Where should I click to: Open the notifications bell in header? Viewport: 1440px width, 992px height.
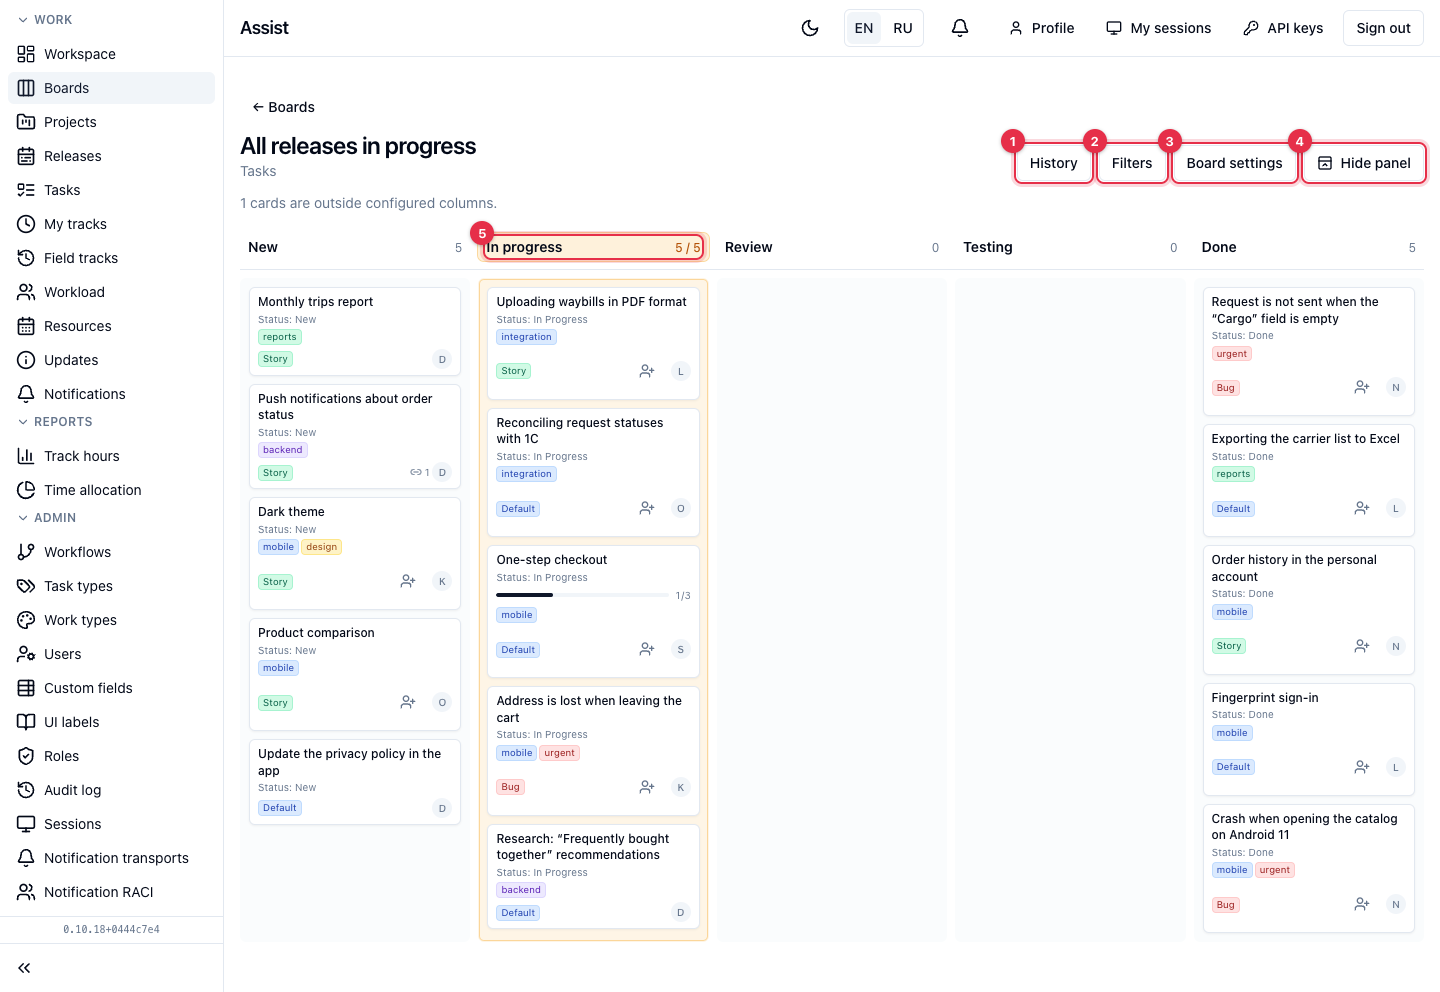click(960, 28)
